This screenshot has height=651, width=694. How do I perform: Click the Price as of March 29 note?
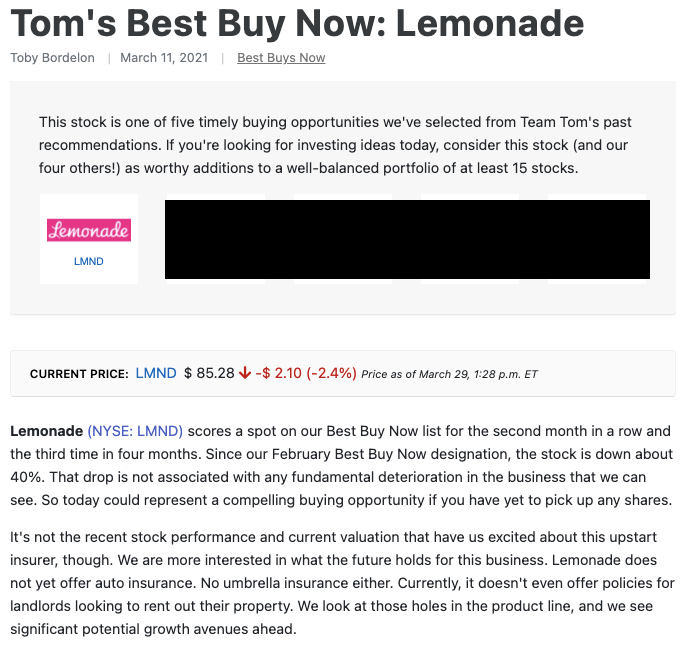tap(449, 374)
